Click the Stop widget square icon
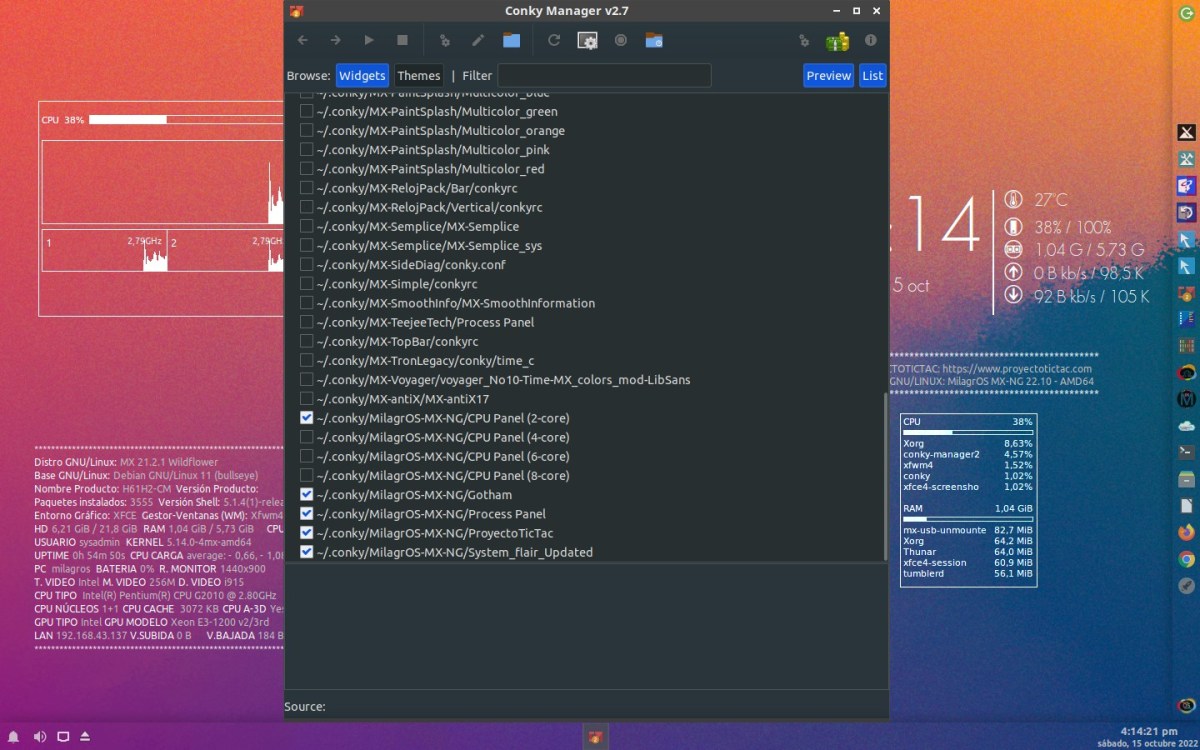 402,40
